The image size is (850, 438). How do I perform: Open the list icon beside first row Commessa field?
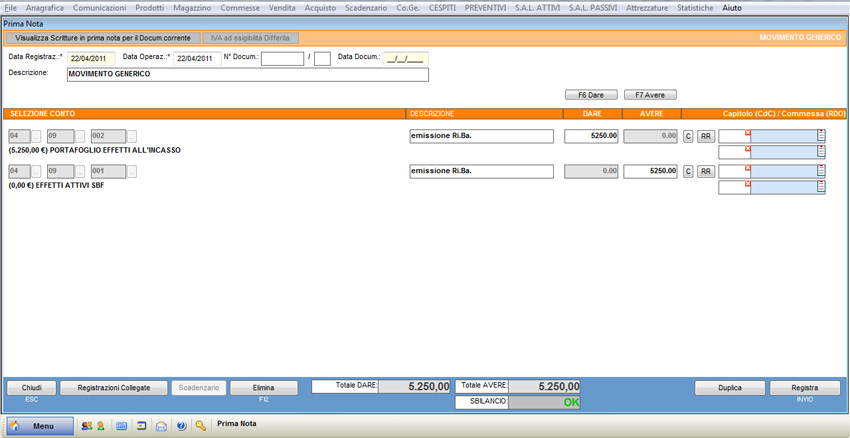821,136
